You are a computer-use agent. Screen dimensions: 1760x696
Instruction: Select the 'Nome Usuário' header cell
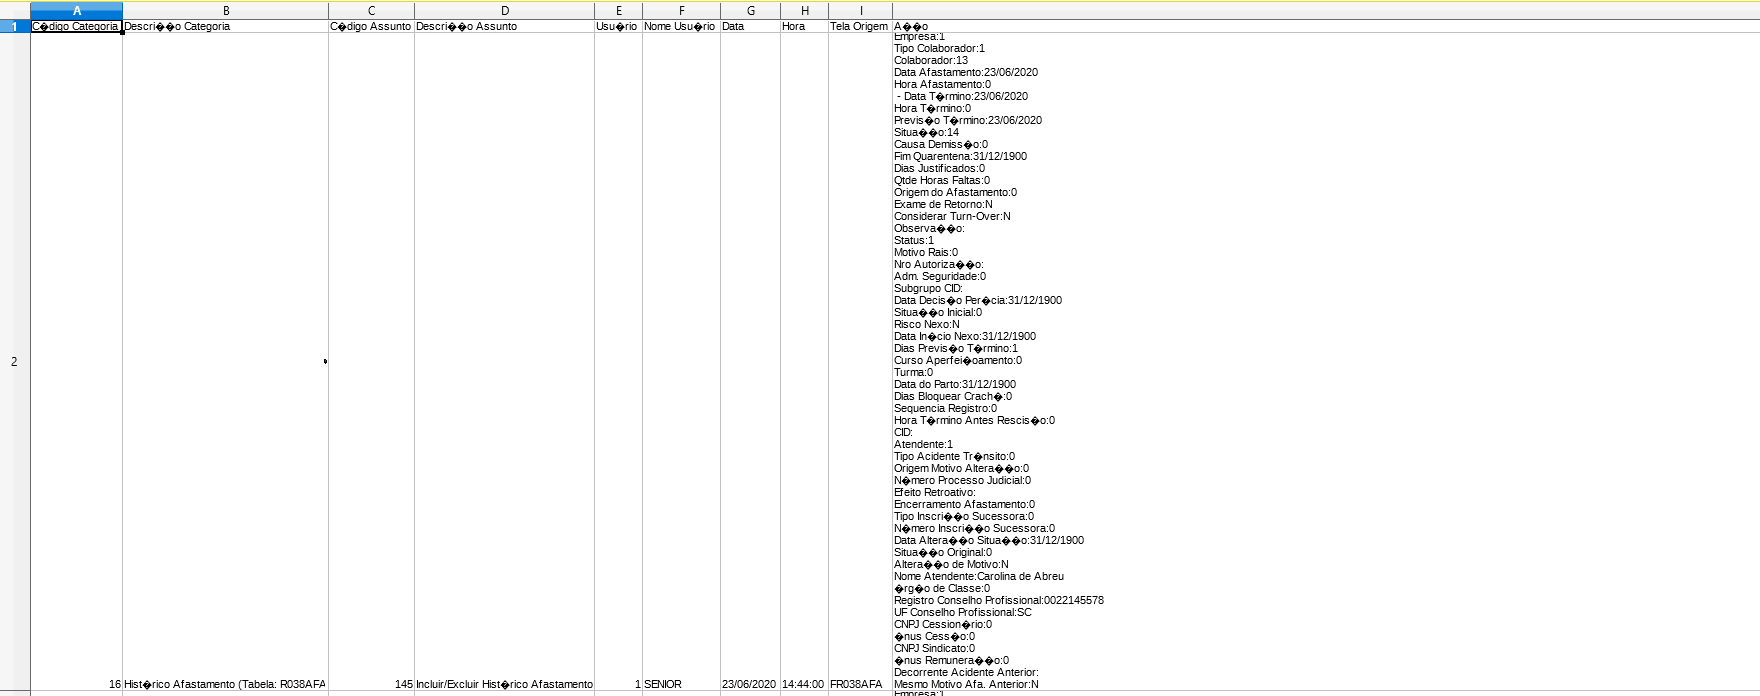point(680,27)
